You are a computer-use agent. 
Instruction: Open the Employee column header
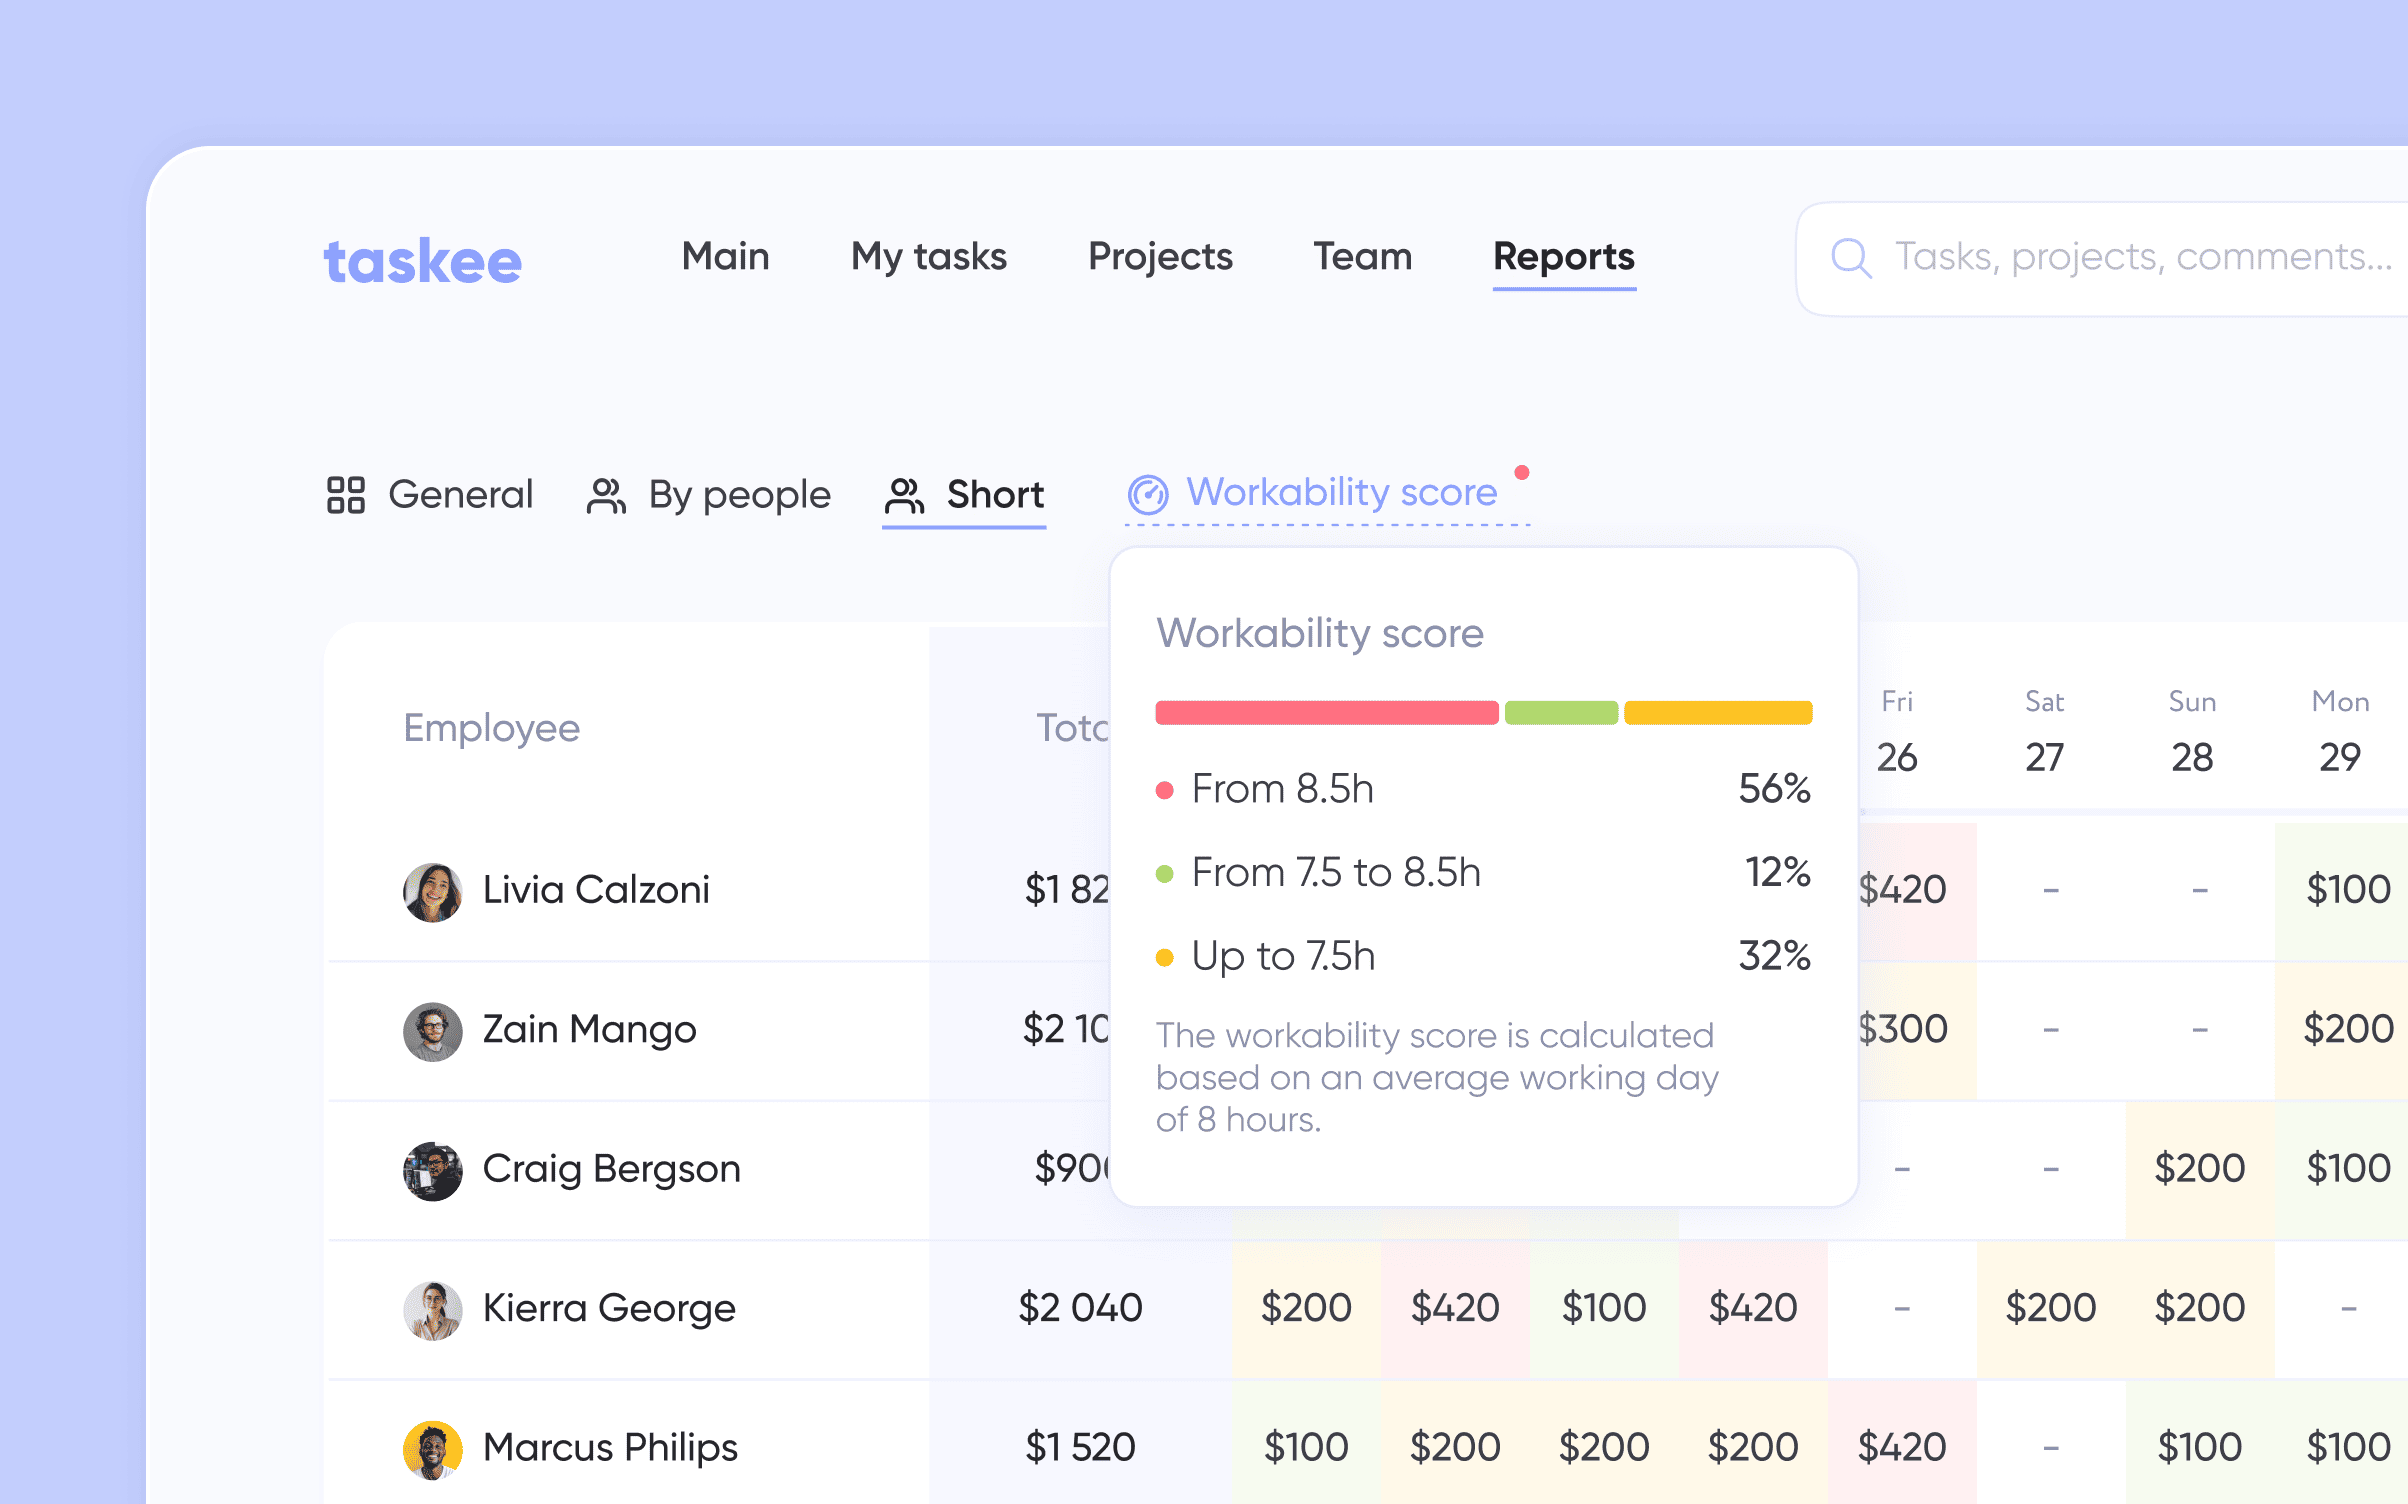click(491, 728)
